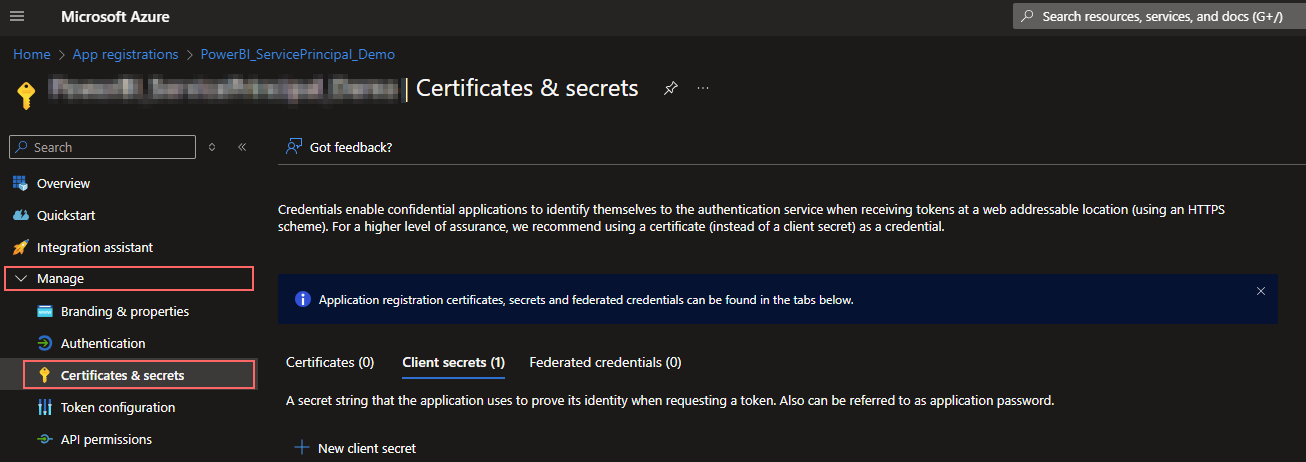The image size is (1306, 462).
Task: Focus the sidebar Search field
Action: click(x=102, y=147)
